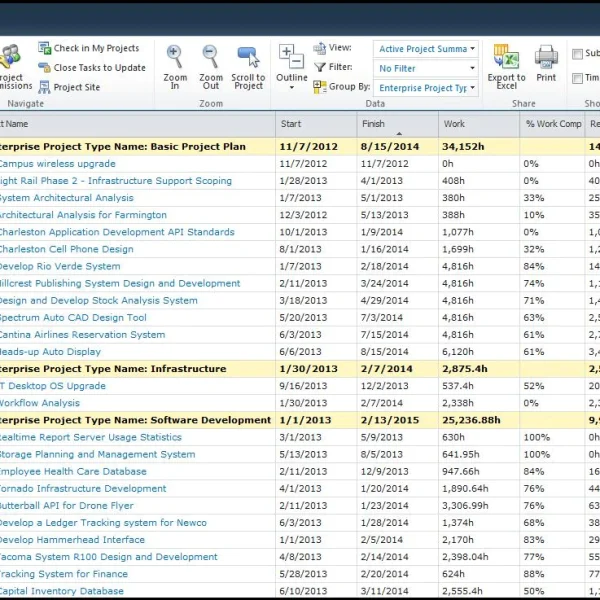Image resolution: width=600 pixels, height=600 pixels.
Task: Click the Close Tasks to Update icon
Action: click(44, 68)
